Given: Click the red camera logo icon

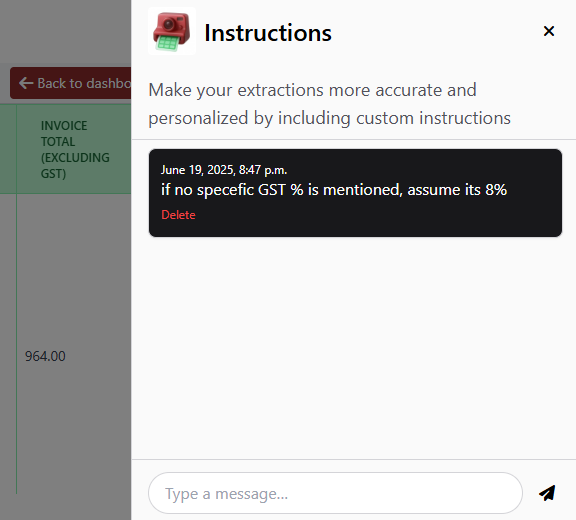Looking at the screenshot, I should pyautogui.click(x=172, y=31).
